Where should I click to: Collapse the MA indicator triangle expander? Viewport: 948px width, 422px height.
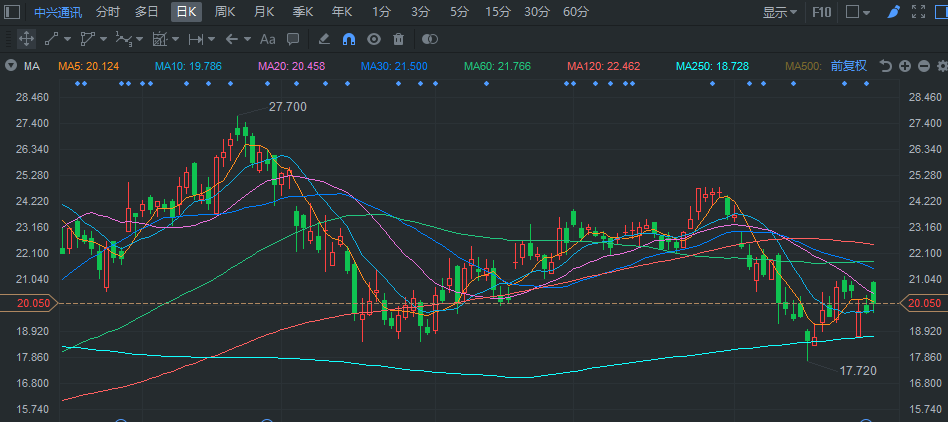[10, 66]
